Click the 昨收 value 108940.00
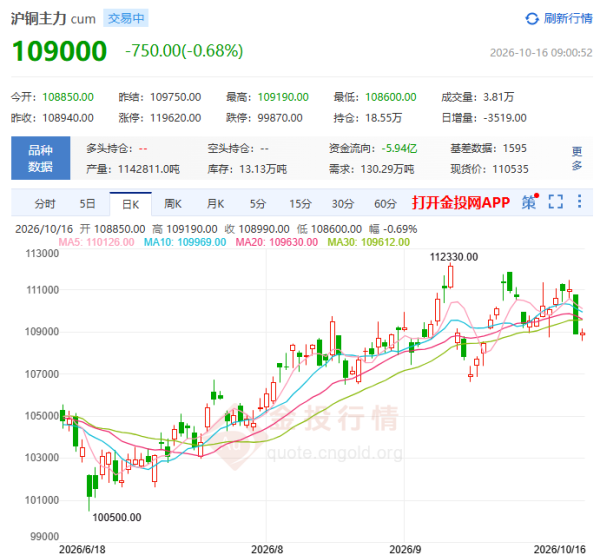The height and width of the screenshot is (555, 600). tap(68, 118)
